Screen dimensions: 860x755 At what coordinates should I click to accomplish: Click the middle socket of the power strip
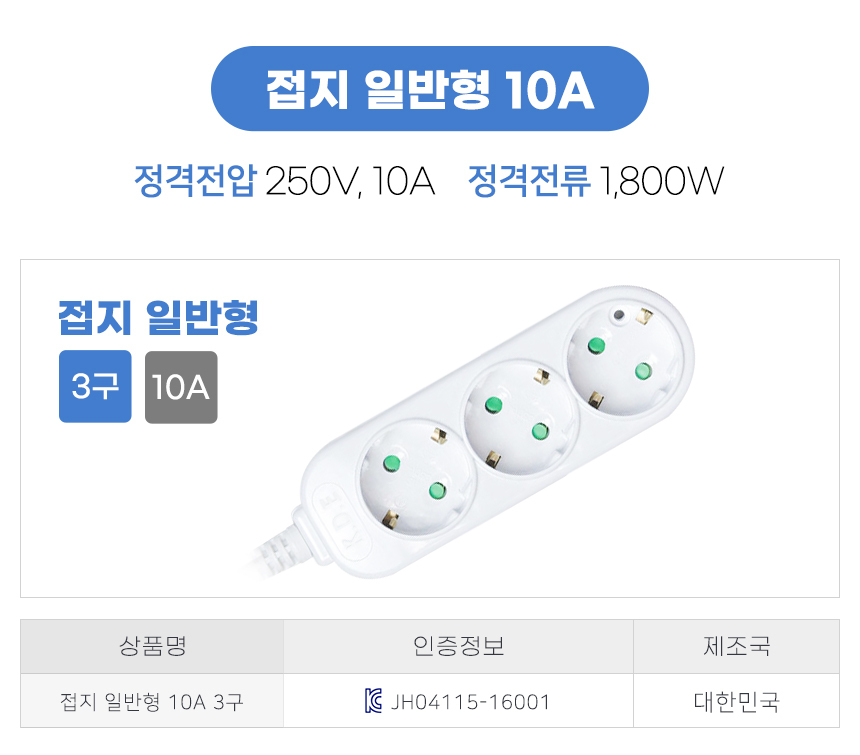(517, 420)
